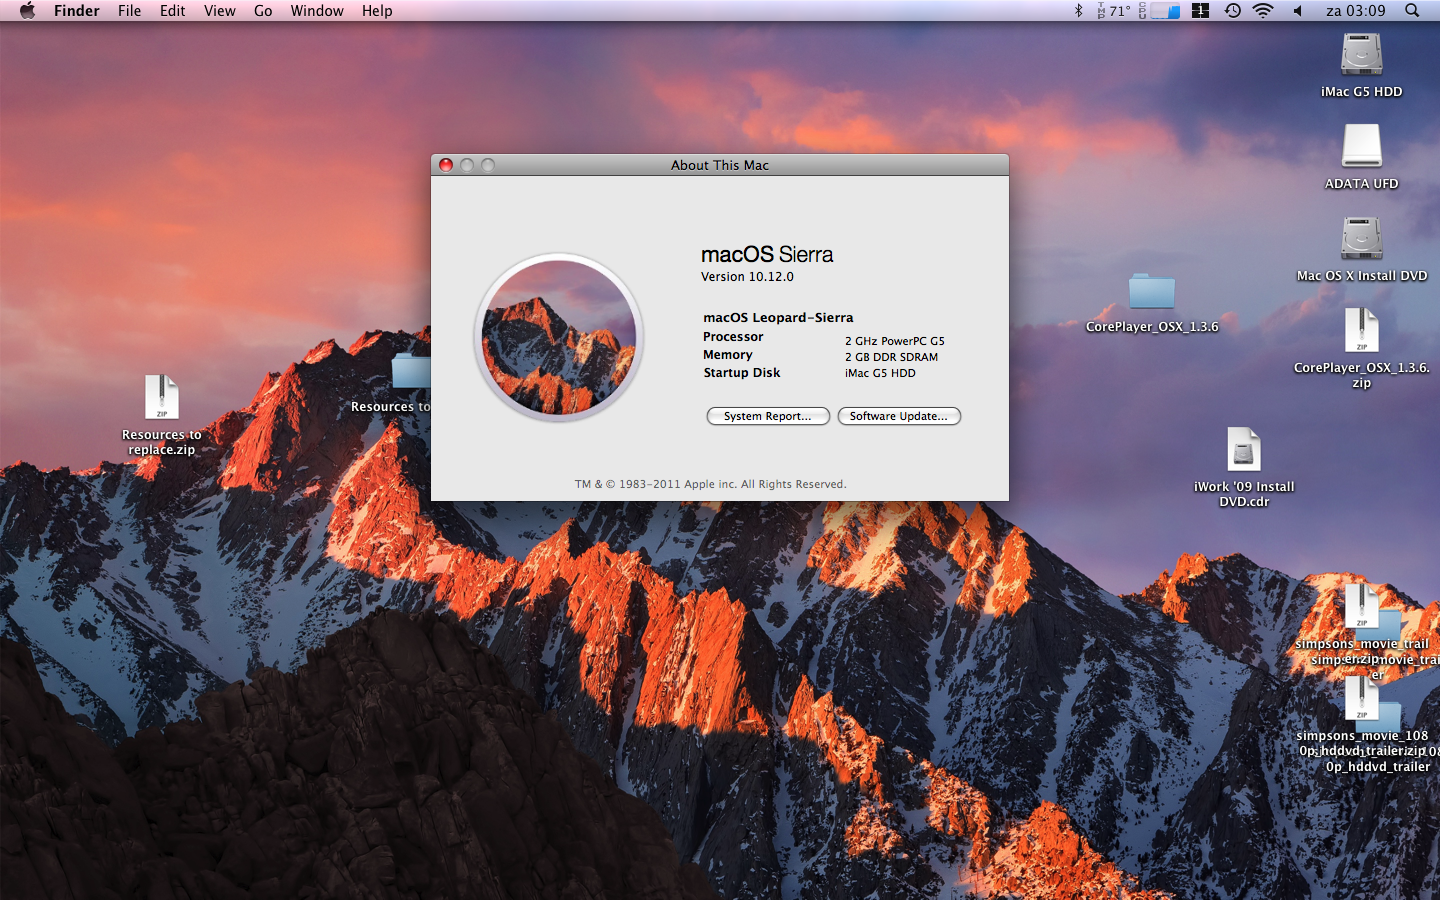Click the temperature monitor showing 71°

click(x=1113, y=10)
